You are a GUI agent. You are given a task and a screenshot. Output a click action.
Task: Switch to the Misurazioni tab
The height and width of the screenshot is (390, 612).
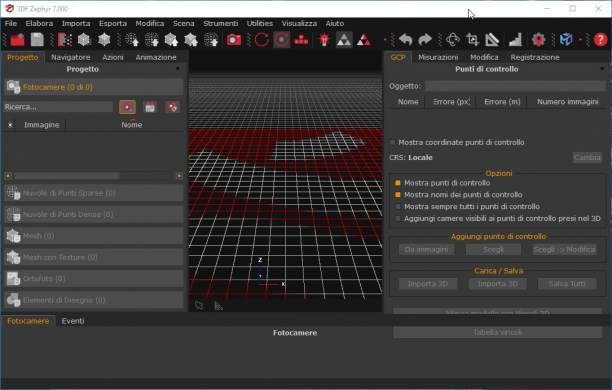pyautogui.click(x=438, y=57)
